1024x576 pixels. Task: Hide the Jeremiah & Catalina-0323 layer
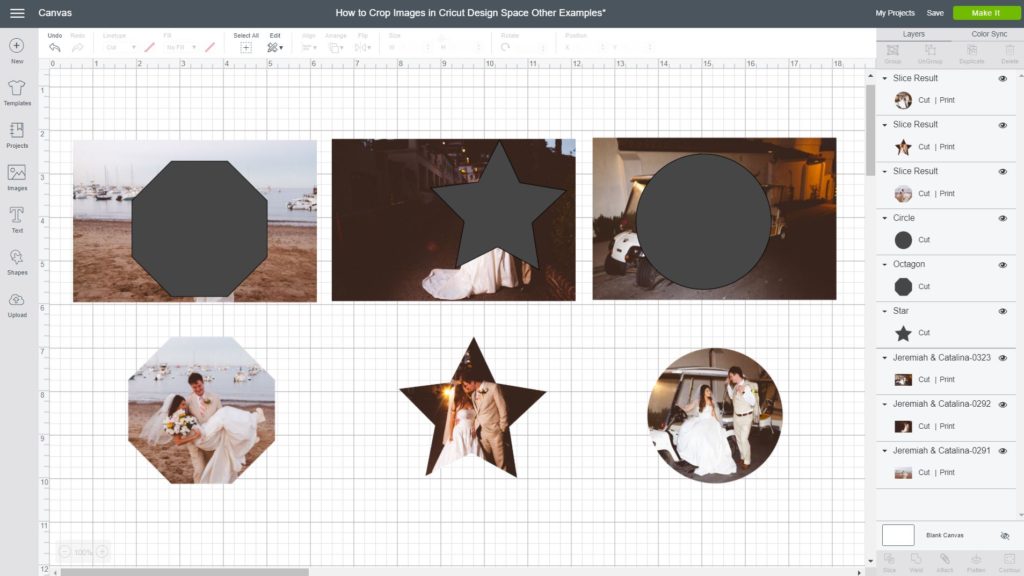click(1002, 358)
